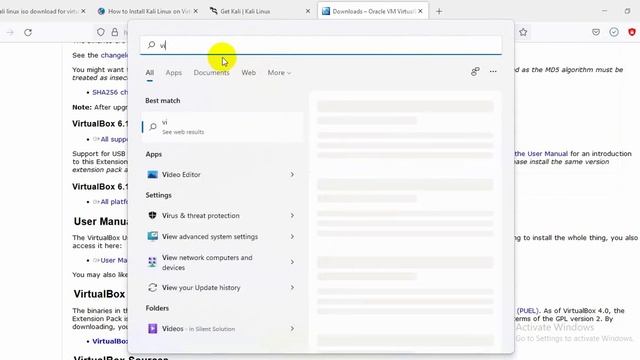The height and width of the screenshot is (360, 640).
Task: Click the account check icon in toolbar
Action: coord(614,32)
